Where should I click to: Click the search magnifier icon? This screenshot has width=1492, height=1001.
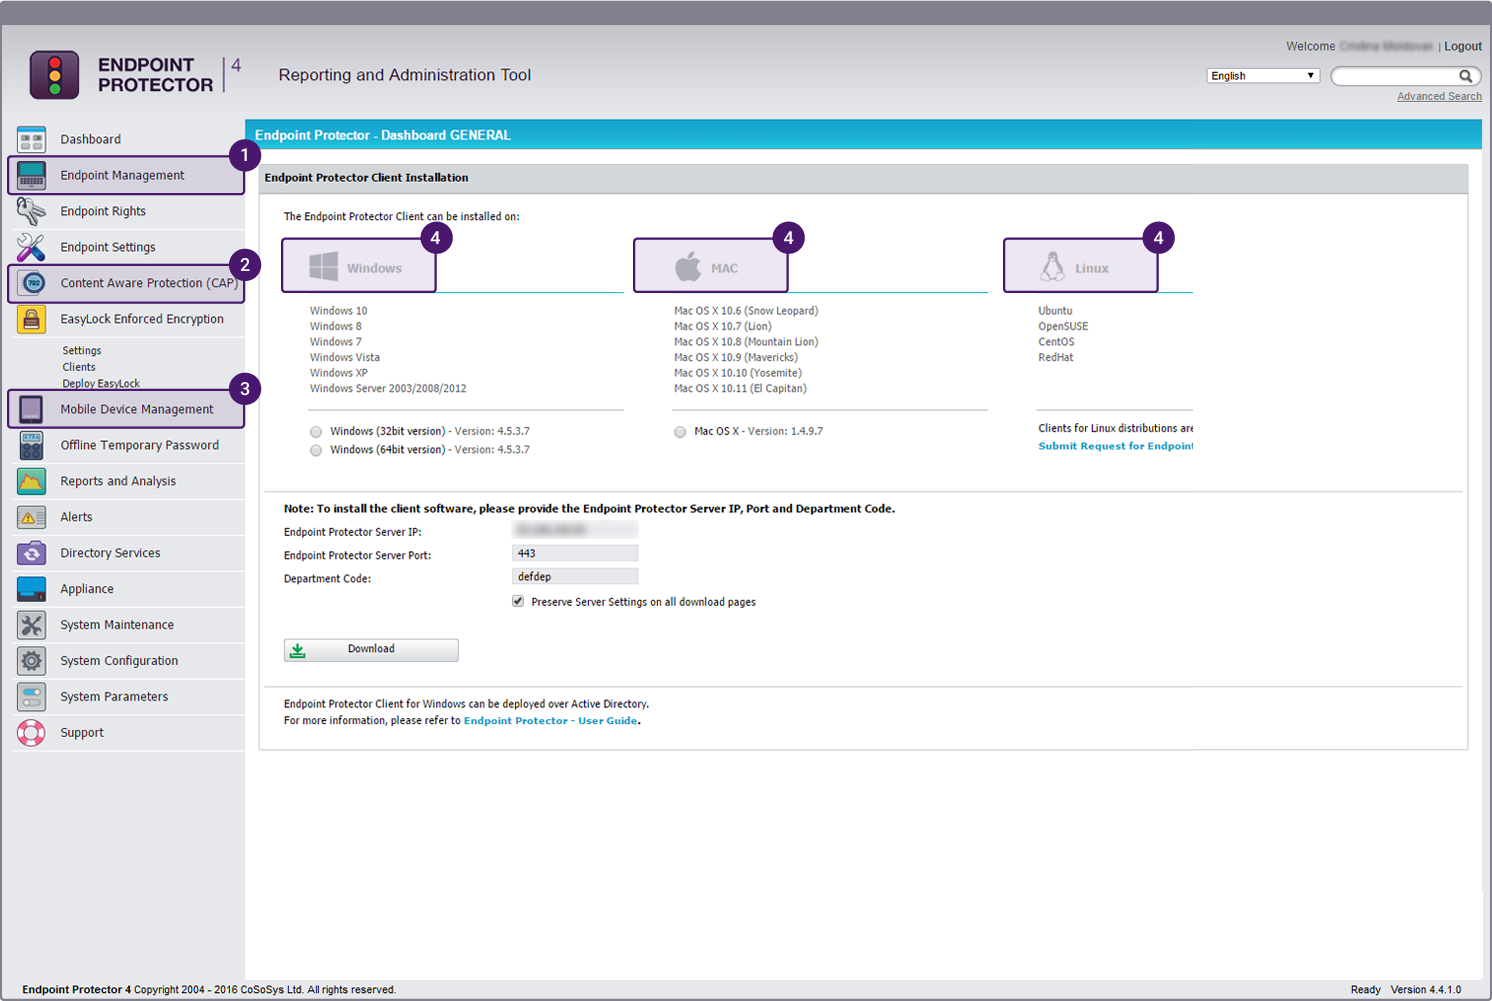(1465, 76)
